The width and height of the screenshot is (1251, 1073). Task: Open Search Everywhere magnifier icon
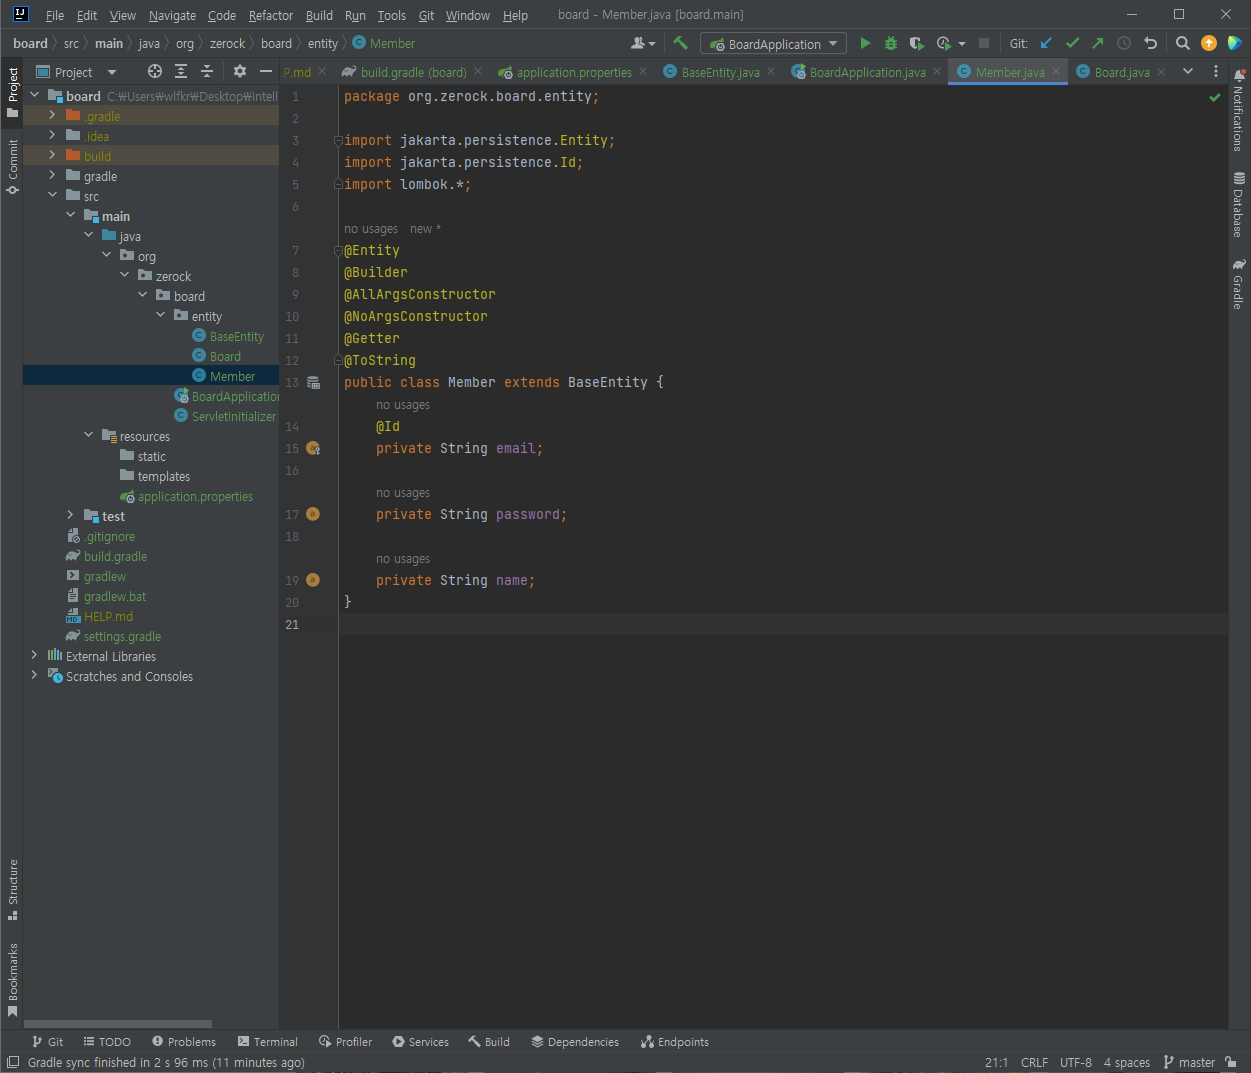(x=1183, y=43)
